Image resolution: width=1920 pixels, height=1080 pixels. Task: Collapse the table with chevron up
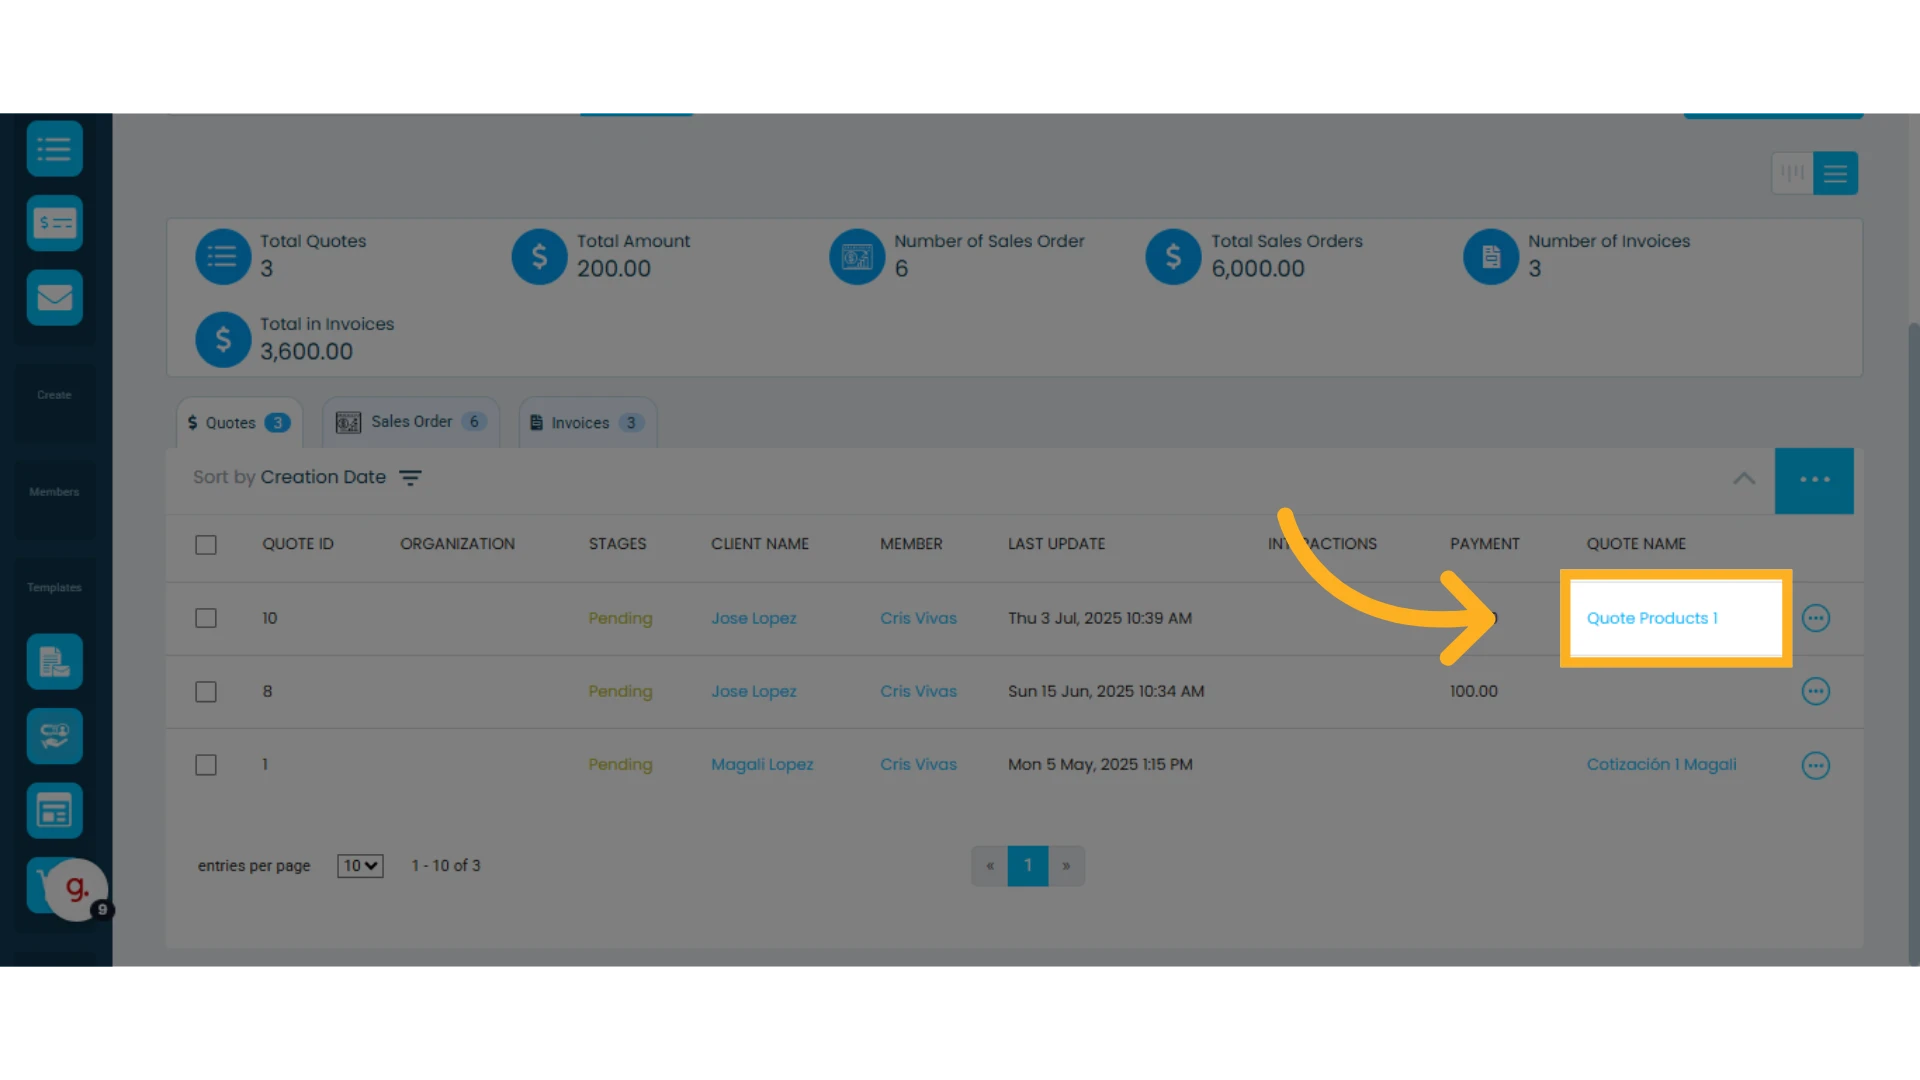pos(1744,479)
